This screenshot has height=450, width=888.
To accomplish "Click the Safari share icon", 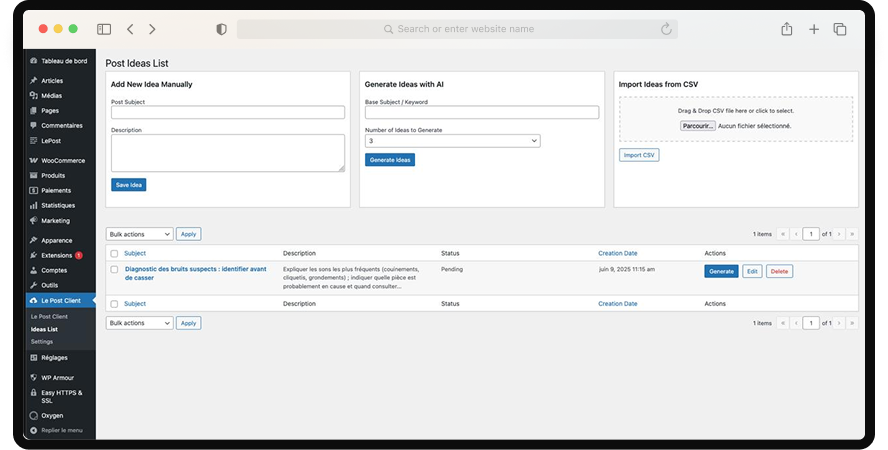I will point(786,30).
